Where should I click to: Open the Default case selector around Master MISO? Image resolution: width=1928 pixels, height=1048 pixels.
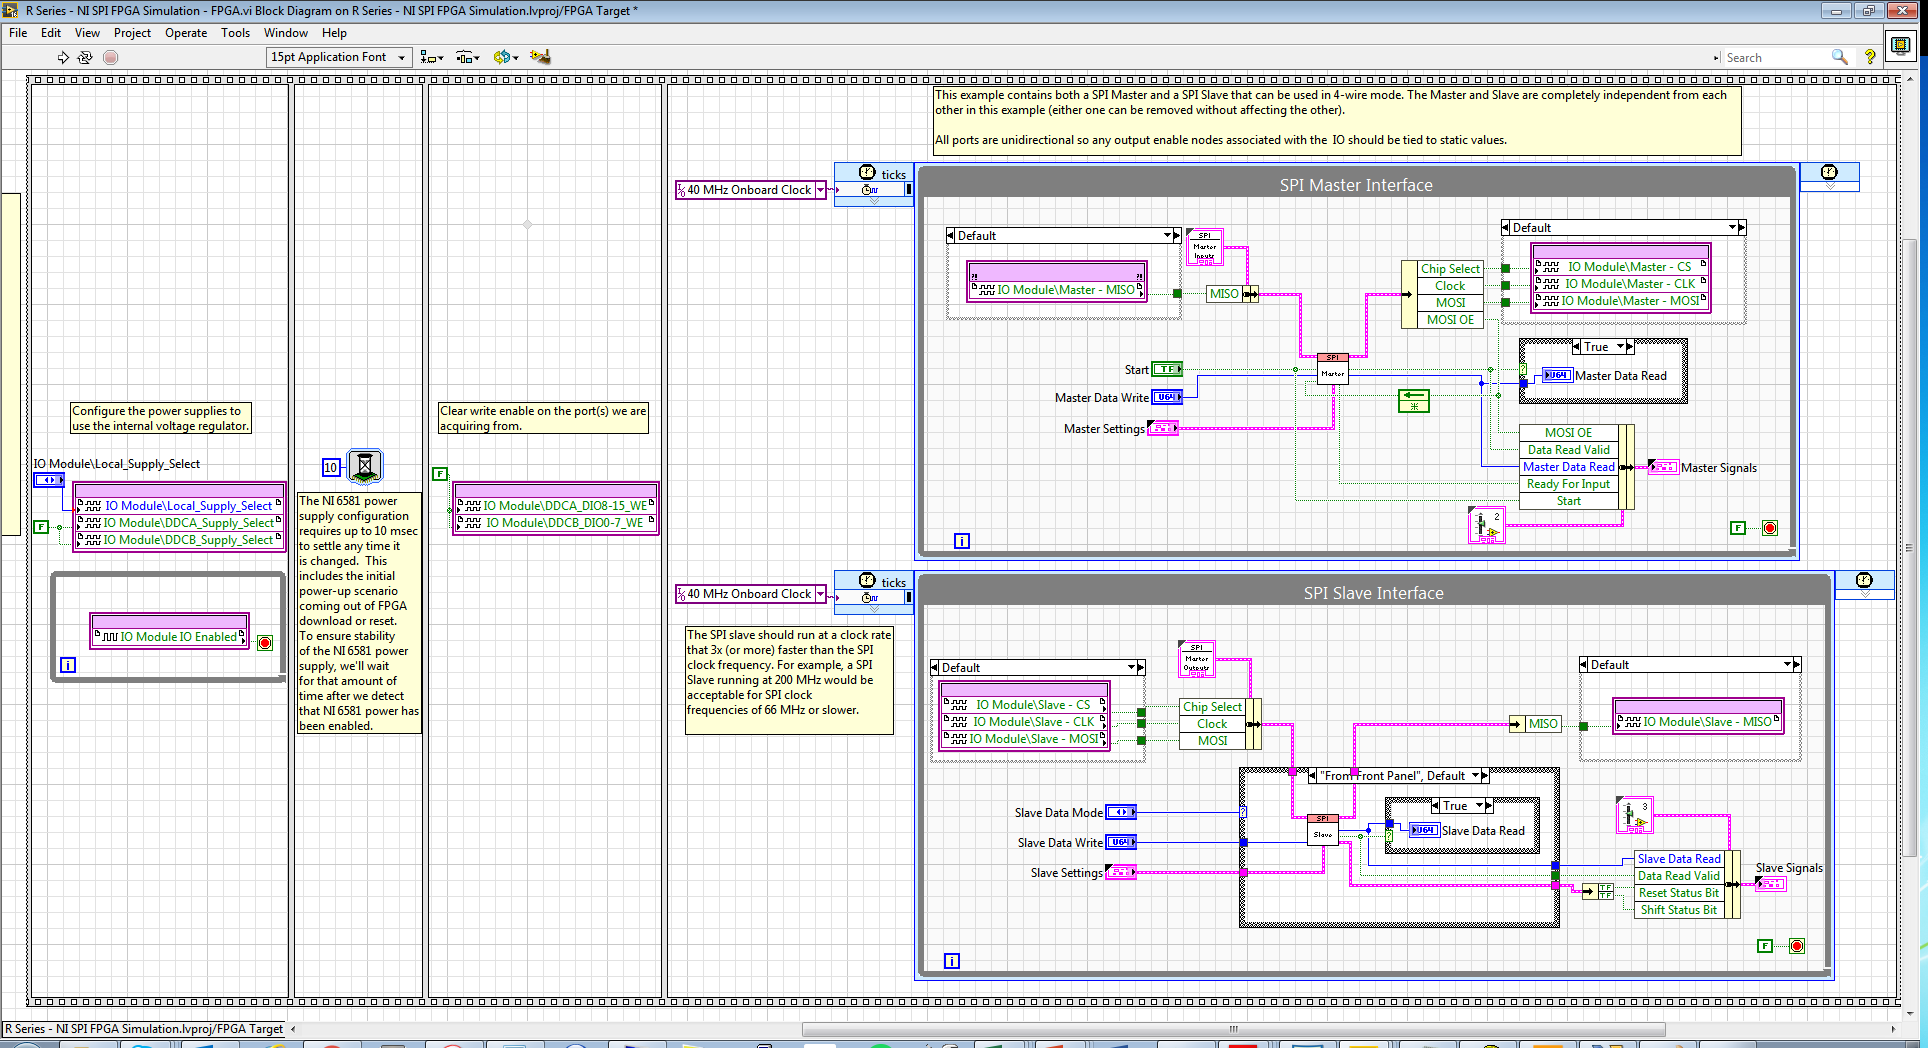1064,235
